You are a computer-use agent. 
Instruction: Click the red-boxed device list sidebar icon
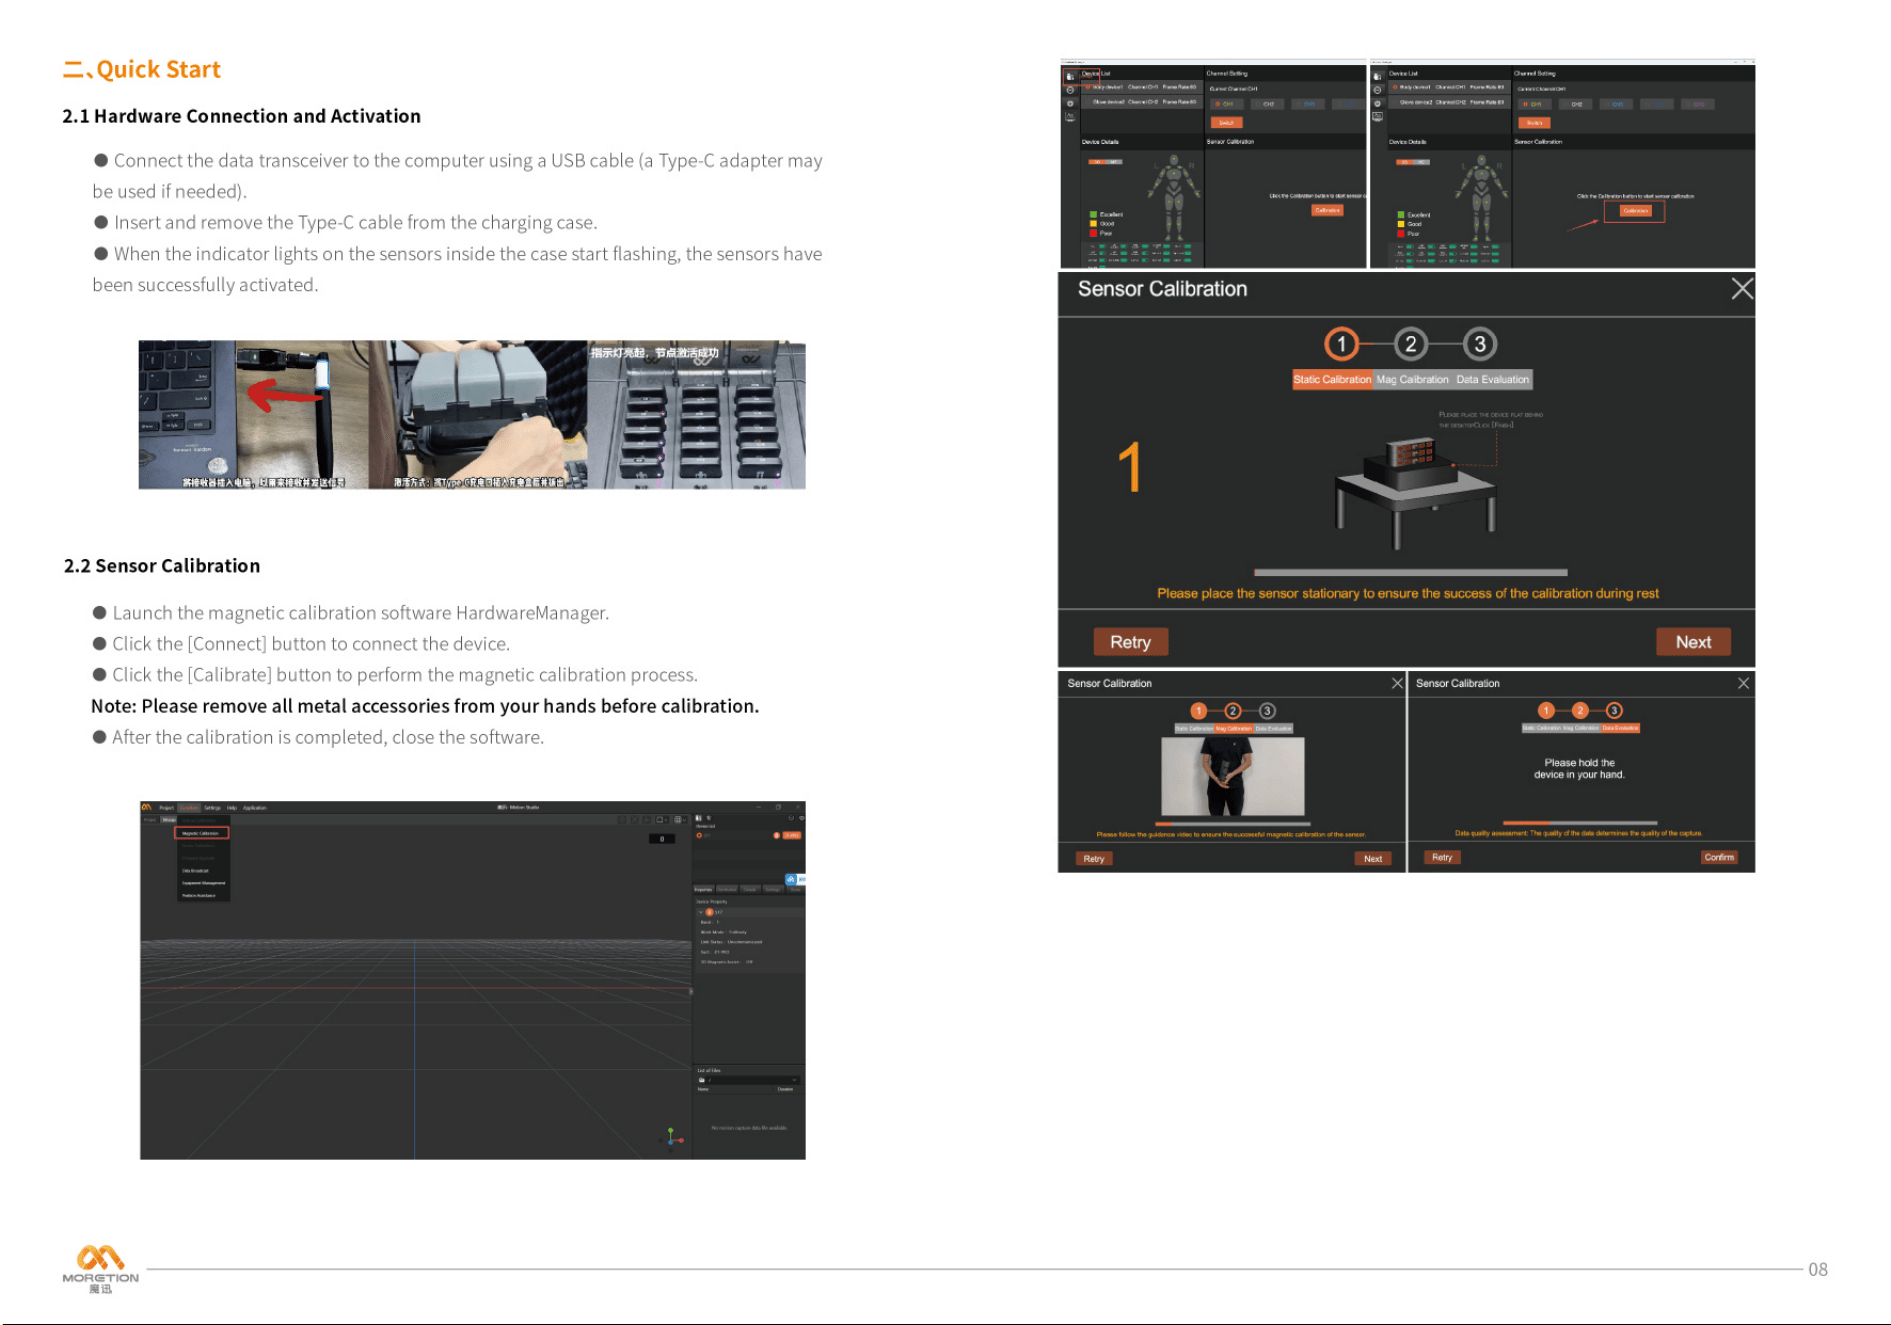point(1070,76)
